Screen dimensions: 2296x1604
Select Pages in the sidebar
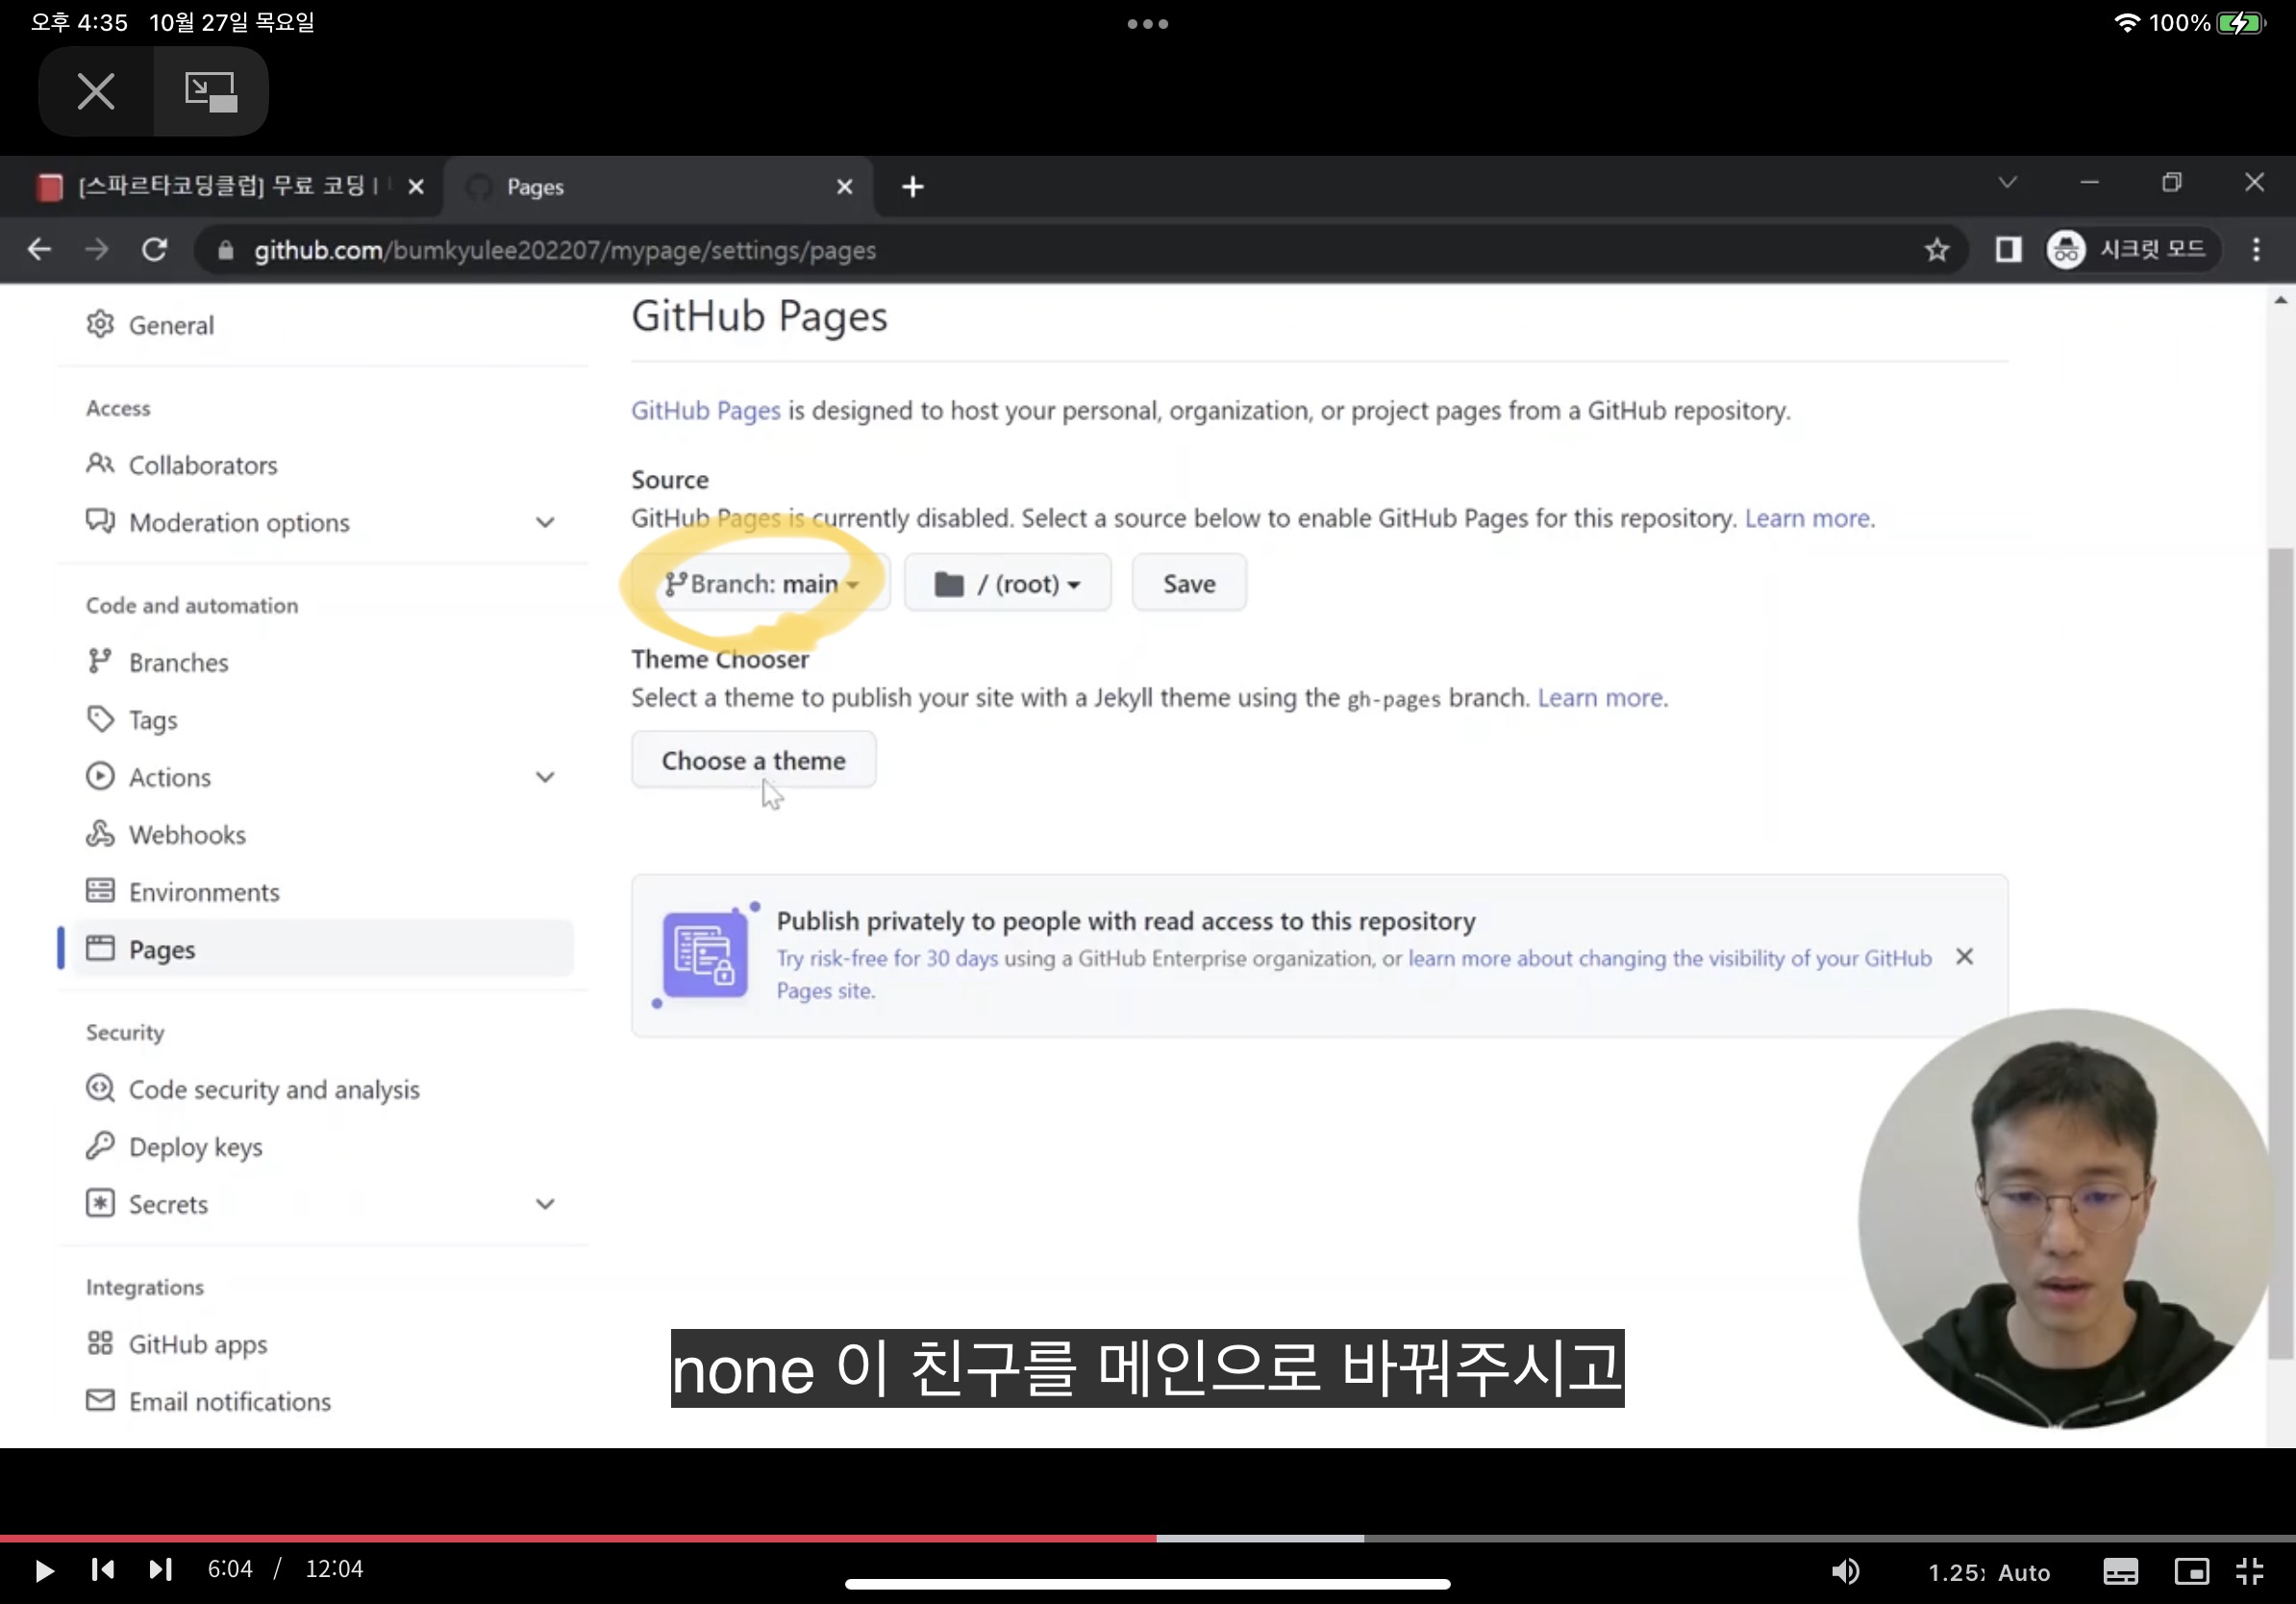tap(321, 949)
